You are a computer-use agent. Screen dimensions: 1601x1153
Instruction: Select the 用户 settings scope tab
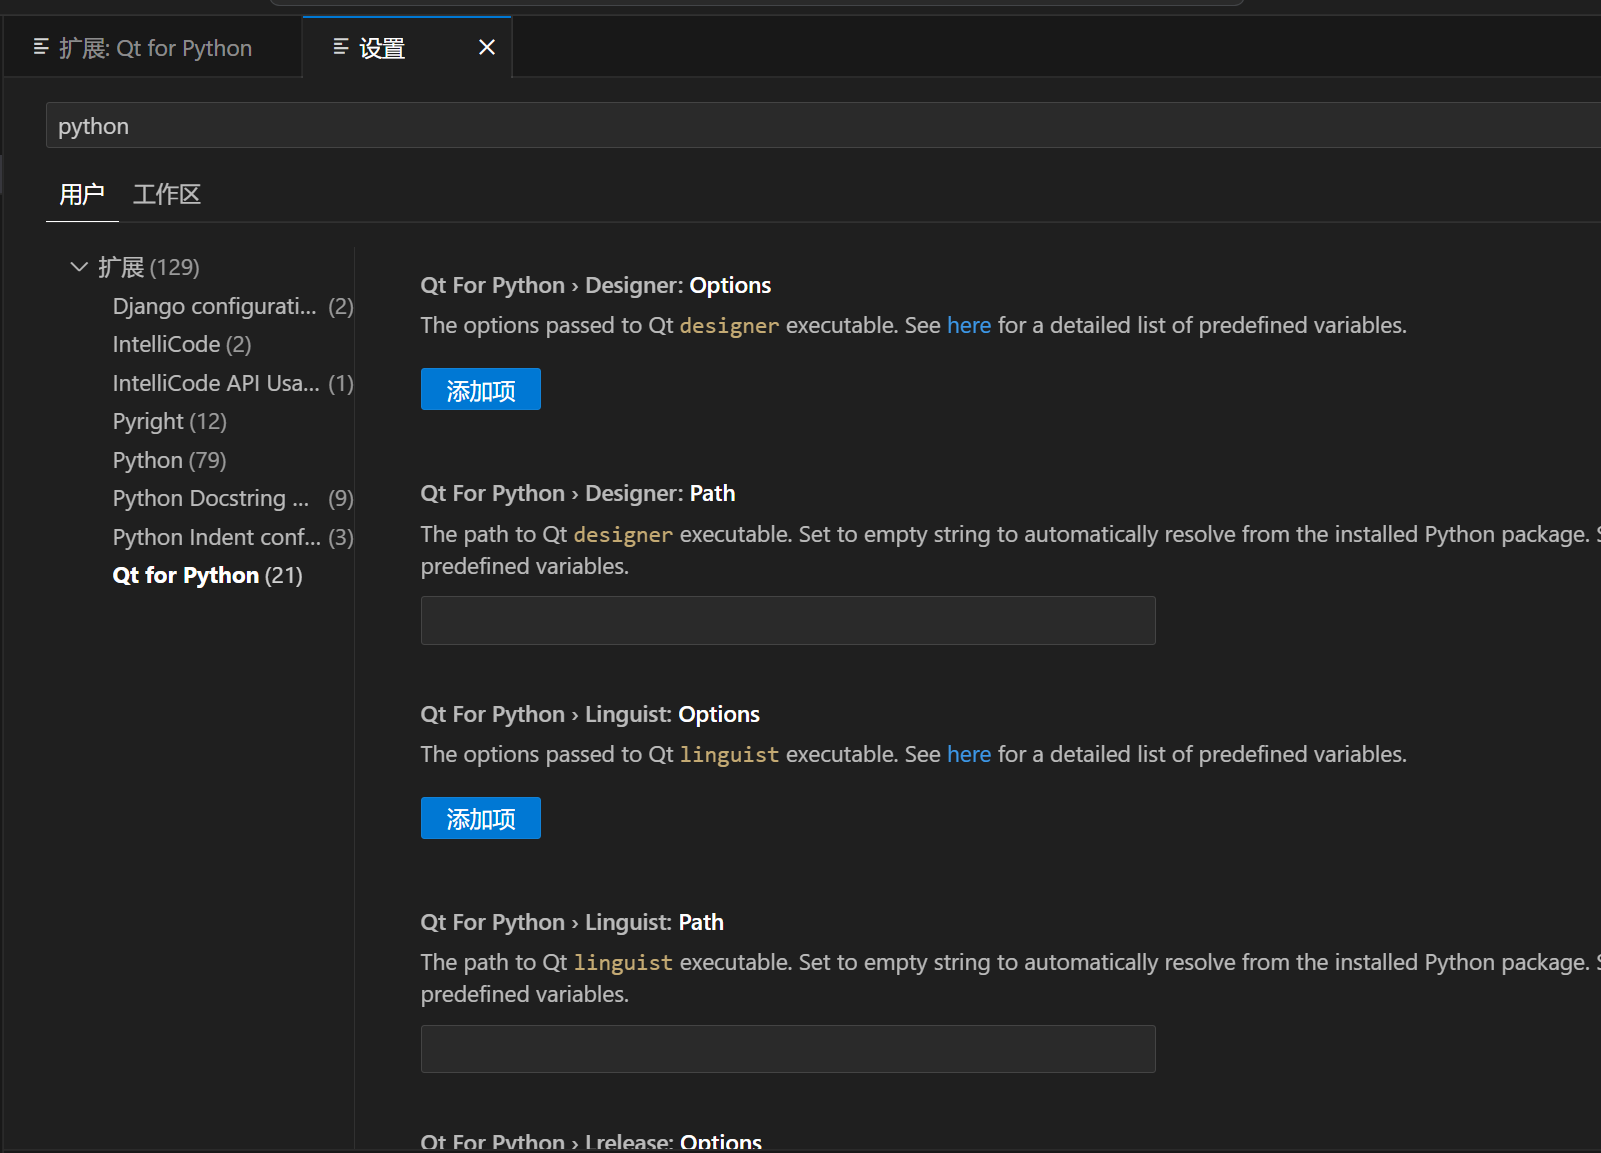[x=82, y=194]
